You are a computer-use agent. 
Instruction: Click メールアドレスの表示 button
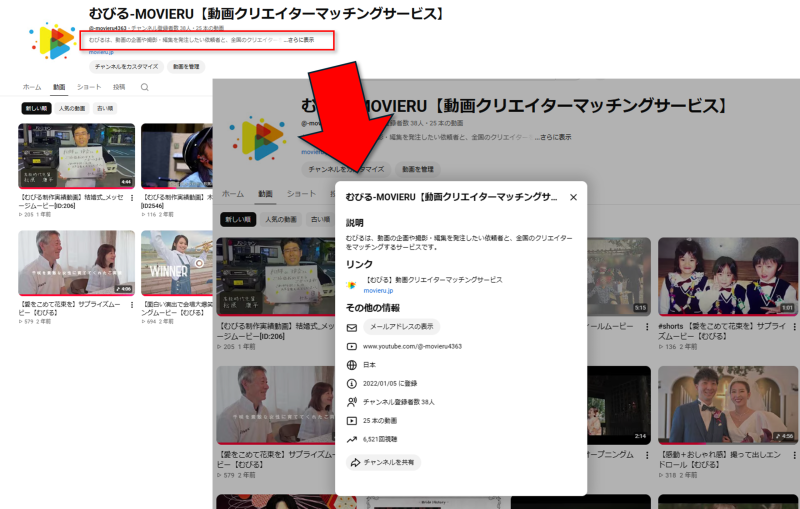coord(402,326)
